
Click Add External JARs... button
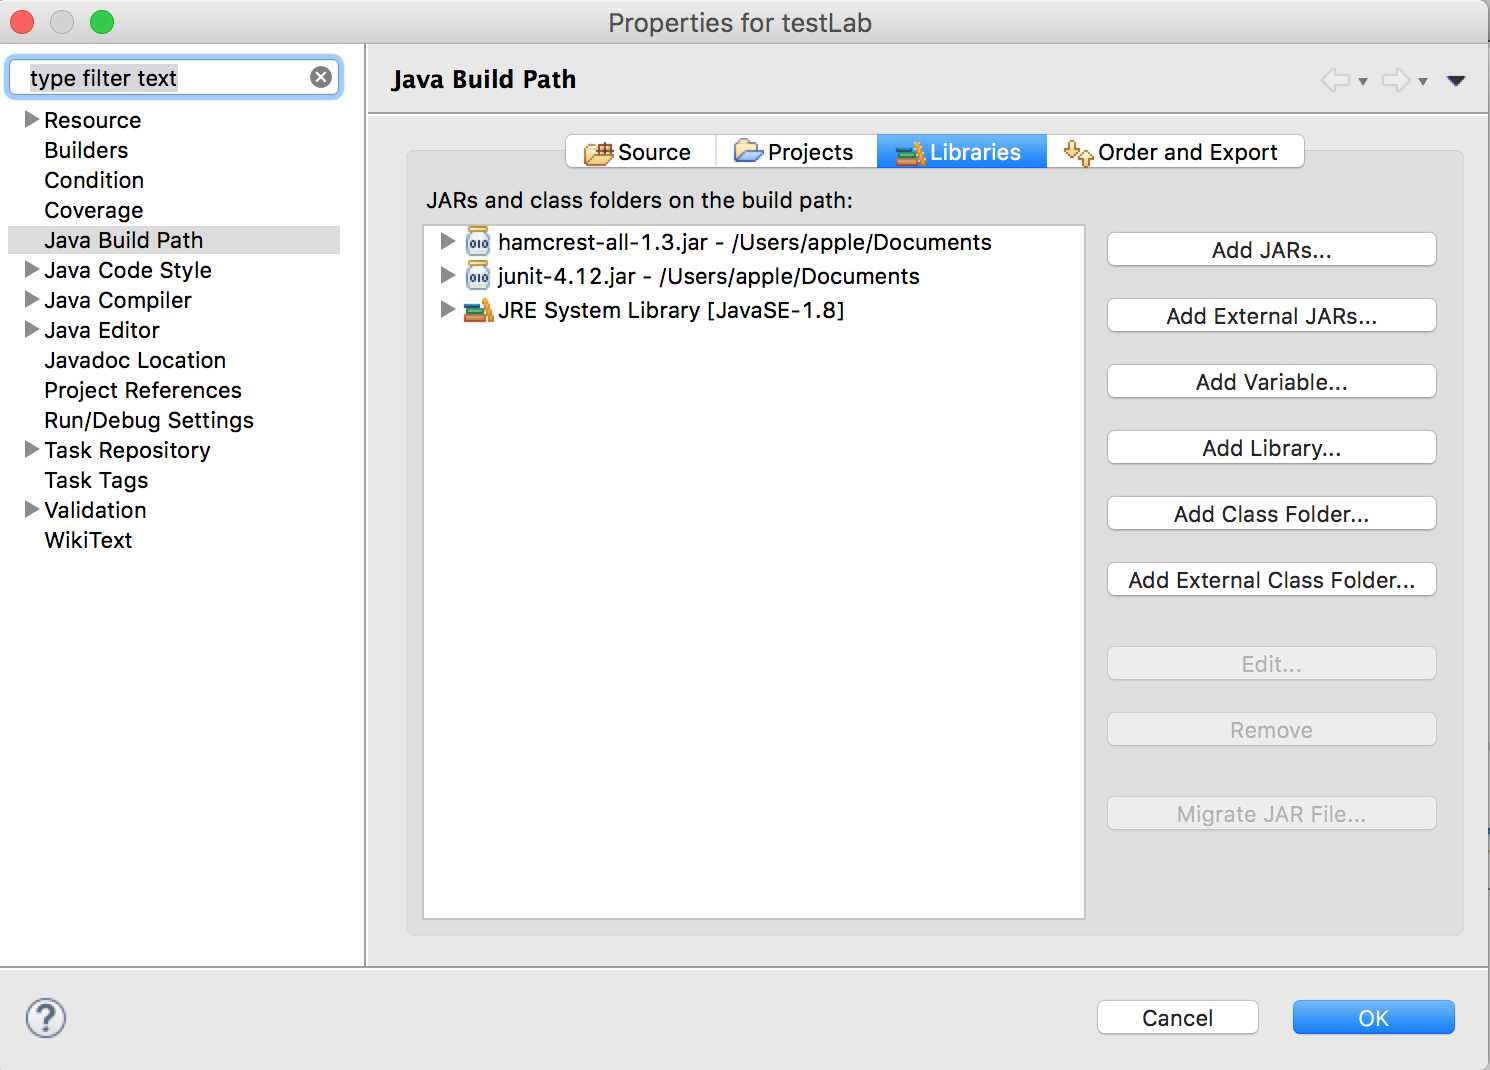click(x=1272, y=316)
